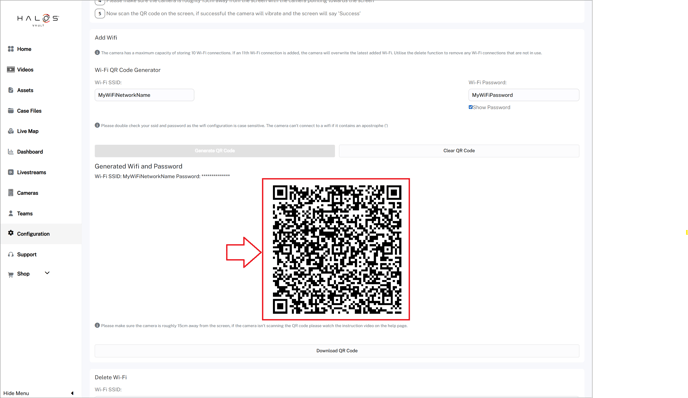The width and height of the screenshot is (688, 398).
Task: Click the Wi-Fi SSID input field
Action: pyautogui.click(x=144, y=95)
